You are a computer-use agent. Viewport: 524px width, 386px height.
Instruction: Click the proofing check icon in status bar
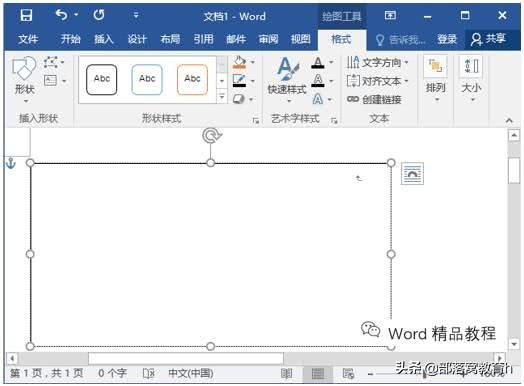[148, 374]
